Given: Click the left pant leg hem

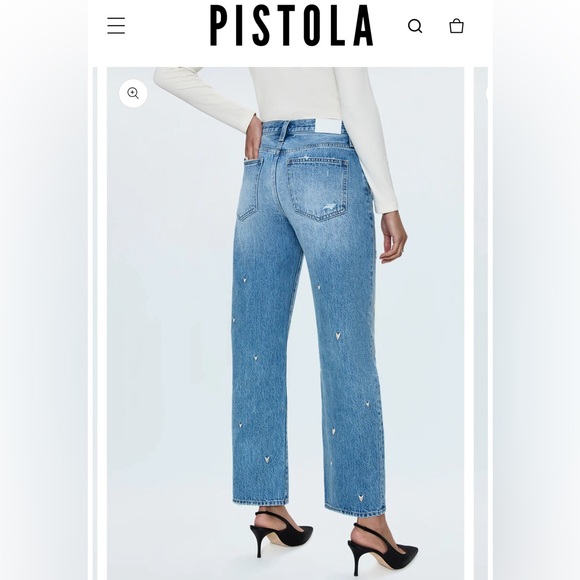Looking at the screenshot, I should (x=260, y=501).
